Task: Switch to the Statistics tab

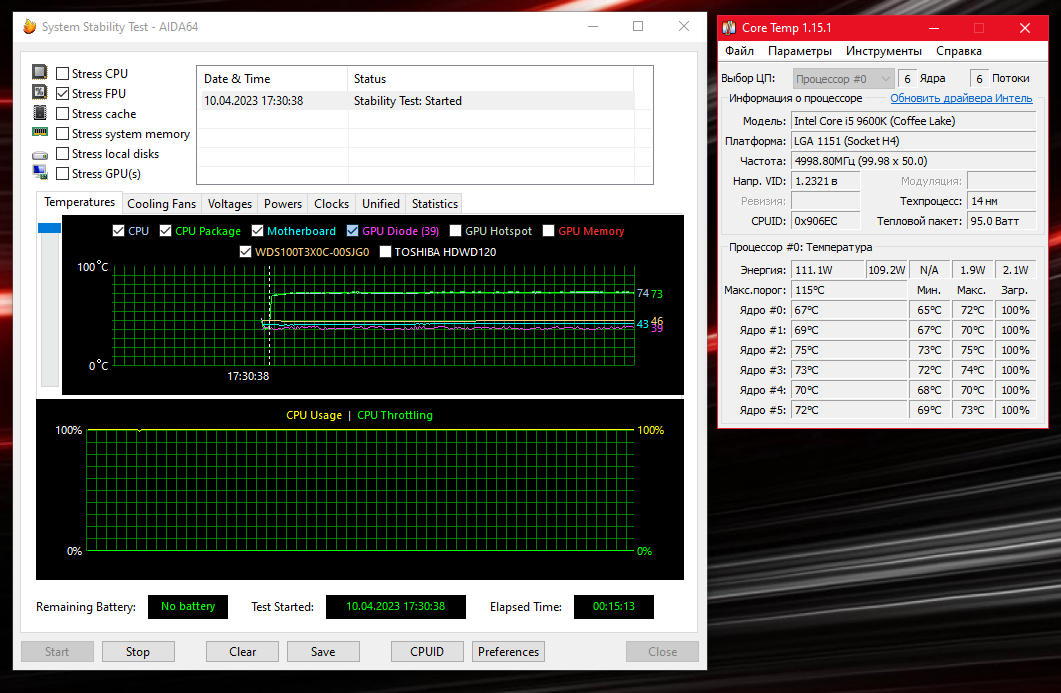Action: [x=434, y=204]
